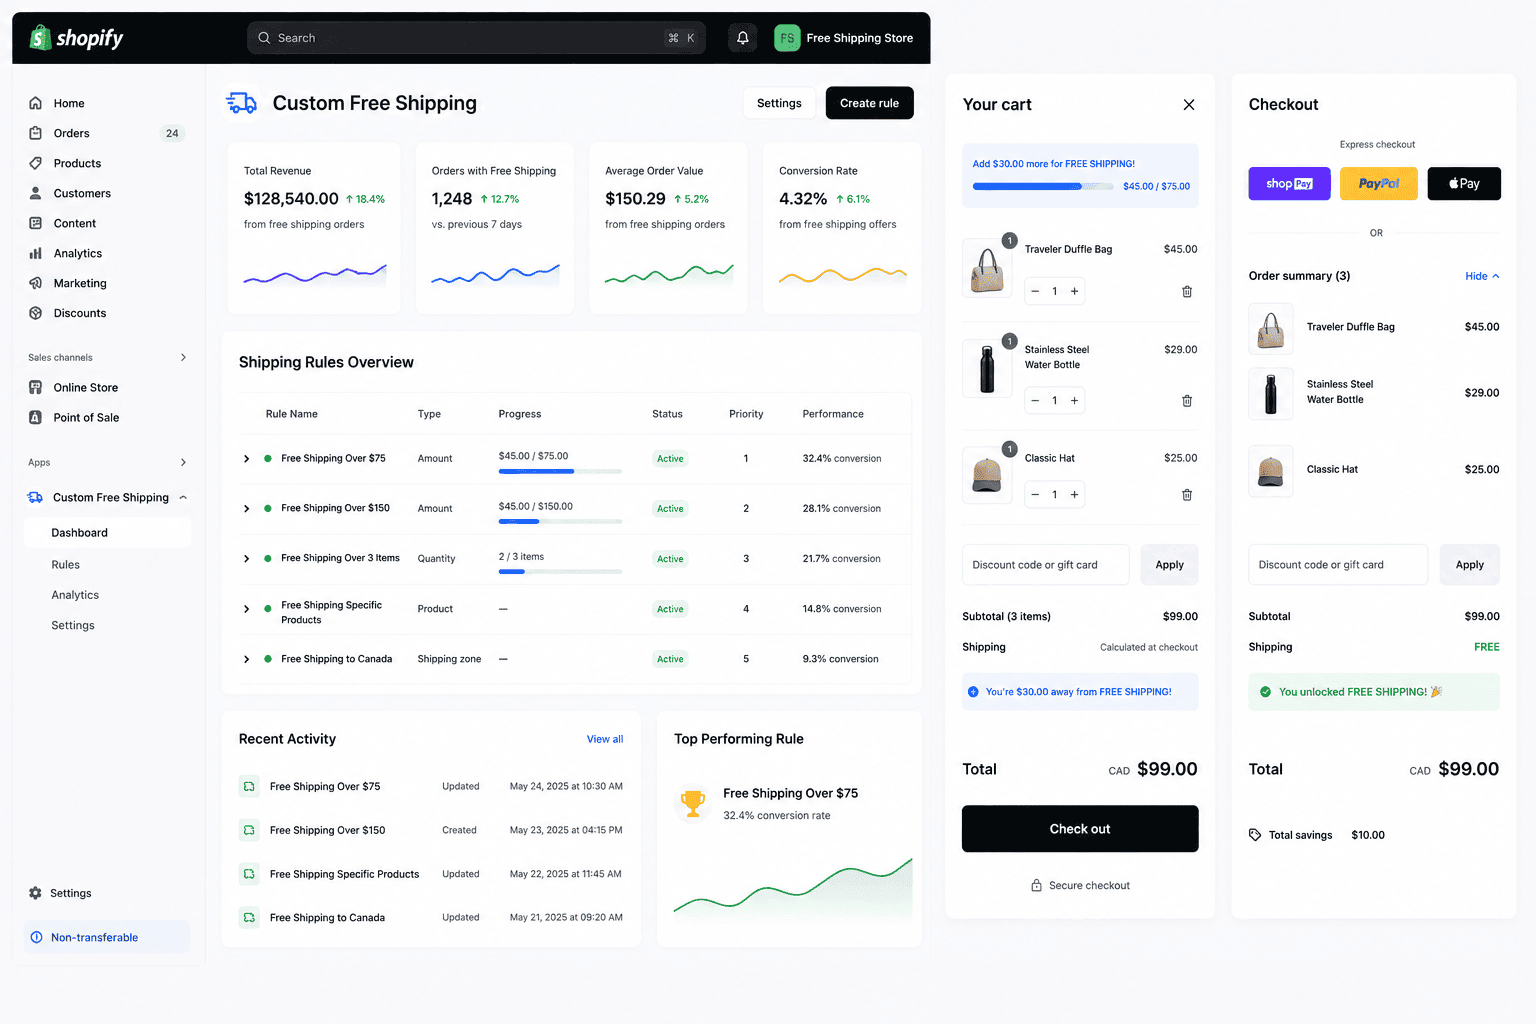Click the Shopify logo in header
1536x1024 pixels.
click(x=76, y=38)
